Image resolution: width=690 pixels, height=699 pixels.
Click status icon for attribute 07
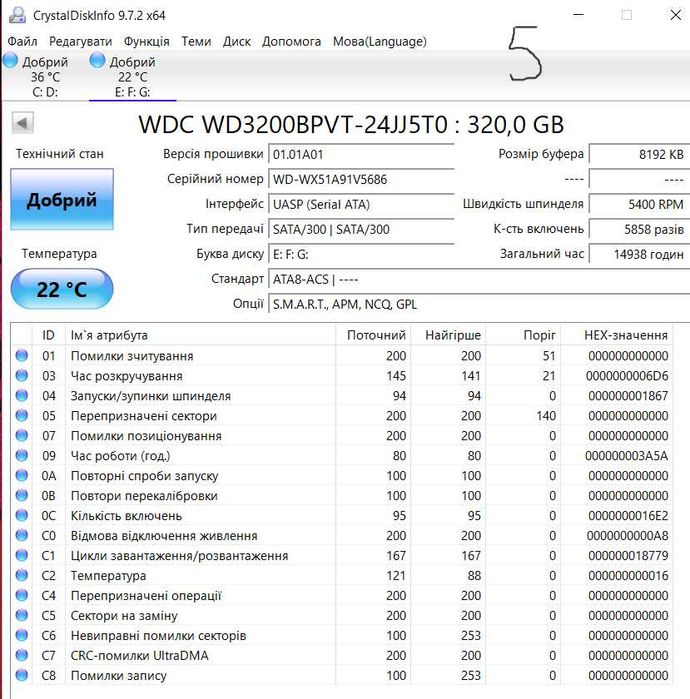(21, 435)
